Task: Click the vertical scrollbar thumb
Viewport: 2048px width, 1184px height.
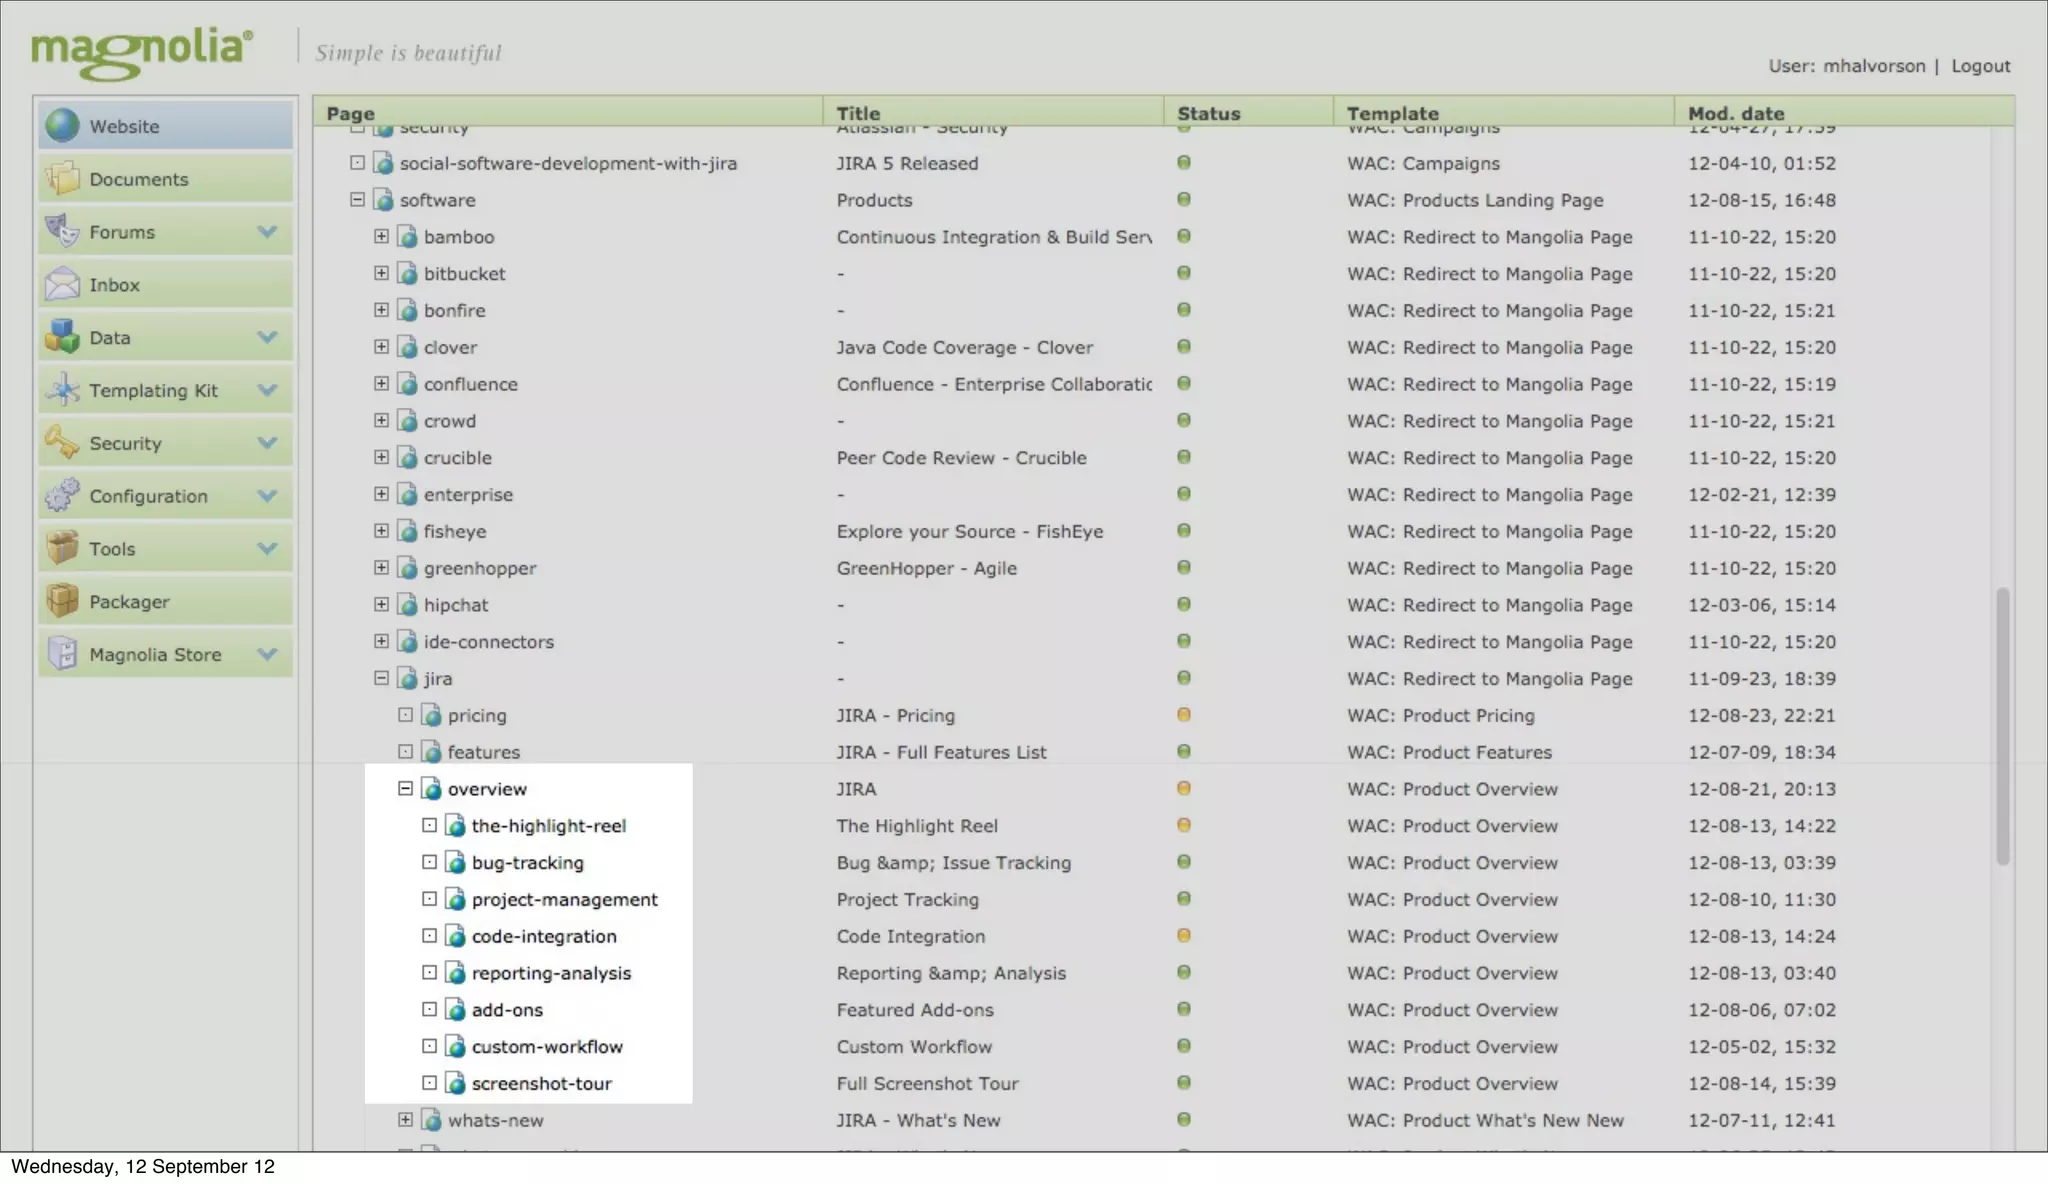Action: (x=2002, y=725)
